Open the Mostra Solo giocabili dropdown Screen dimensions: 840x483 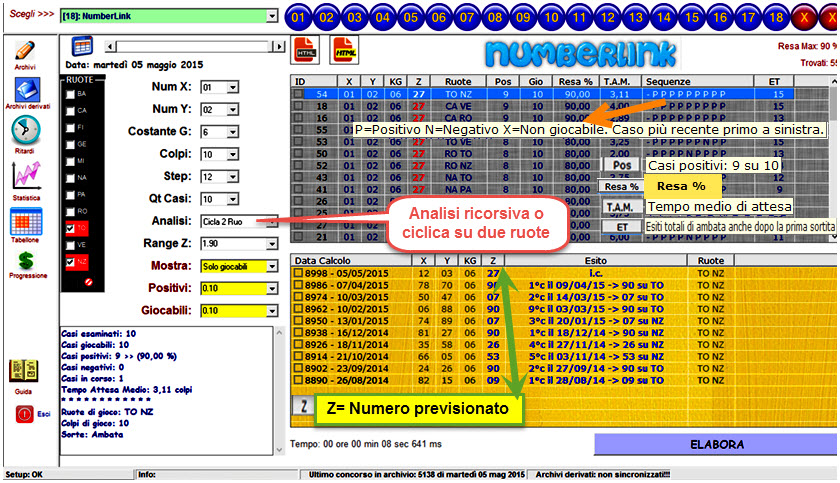(272, 266)
